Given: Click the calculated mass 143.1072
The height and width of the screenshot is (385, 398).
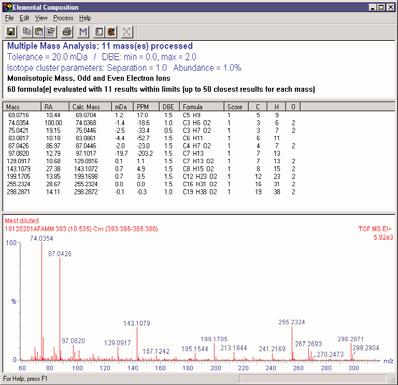Looking at the screenshot, I should pyautogui.click(x=86, y=169).
